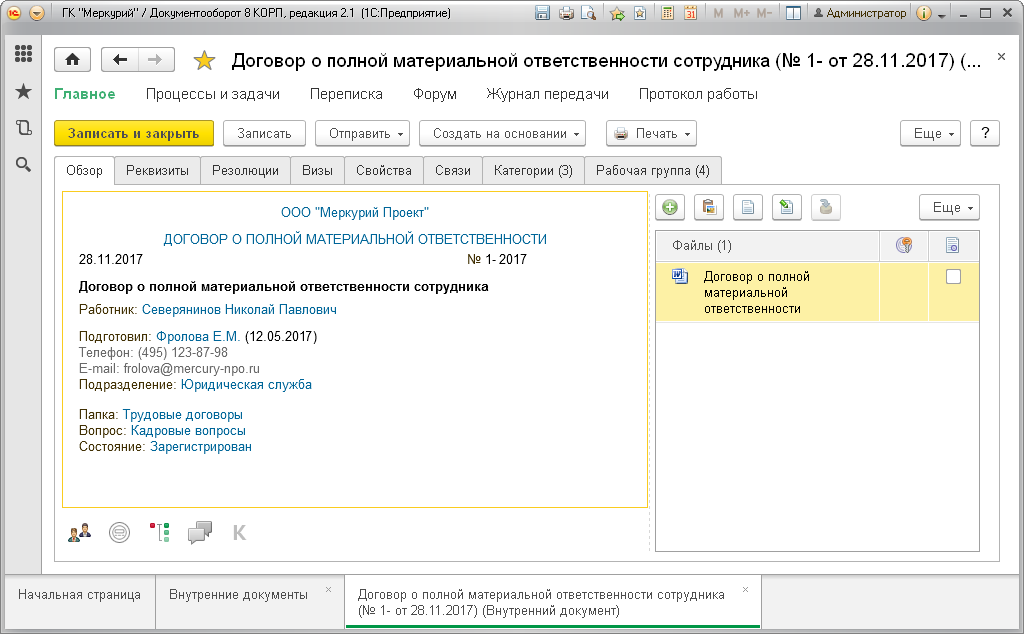
Task: Open the info icon in the title bar
Action: pyautogui.click(x=923, y=13)
